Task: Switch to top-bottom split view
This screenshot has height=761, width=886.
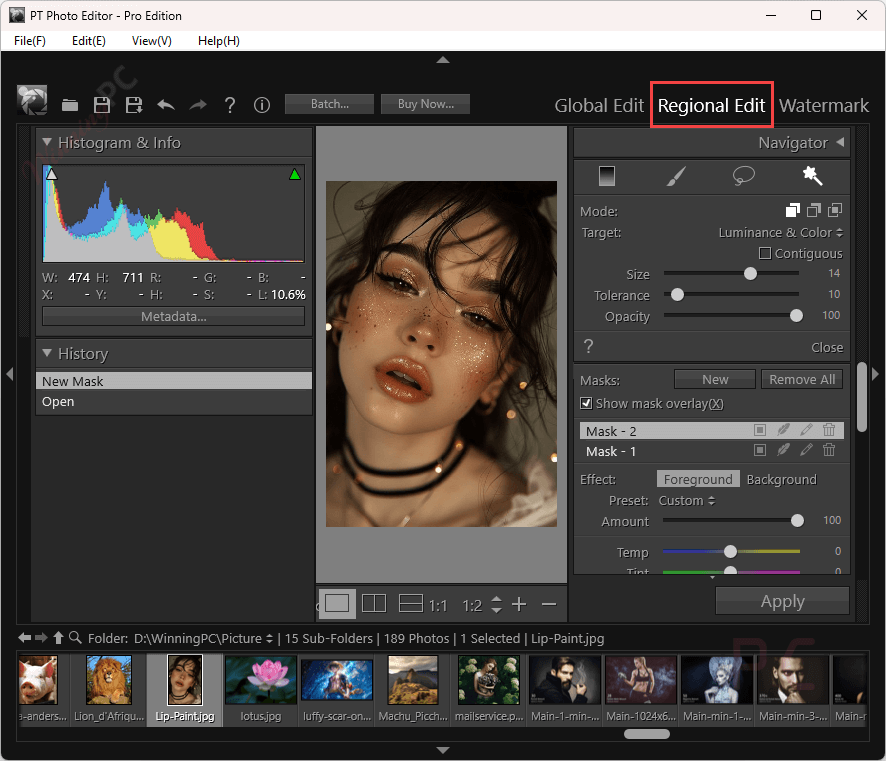Action: [x=411, y=604]
